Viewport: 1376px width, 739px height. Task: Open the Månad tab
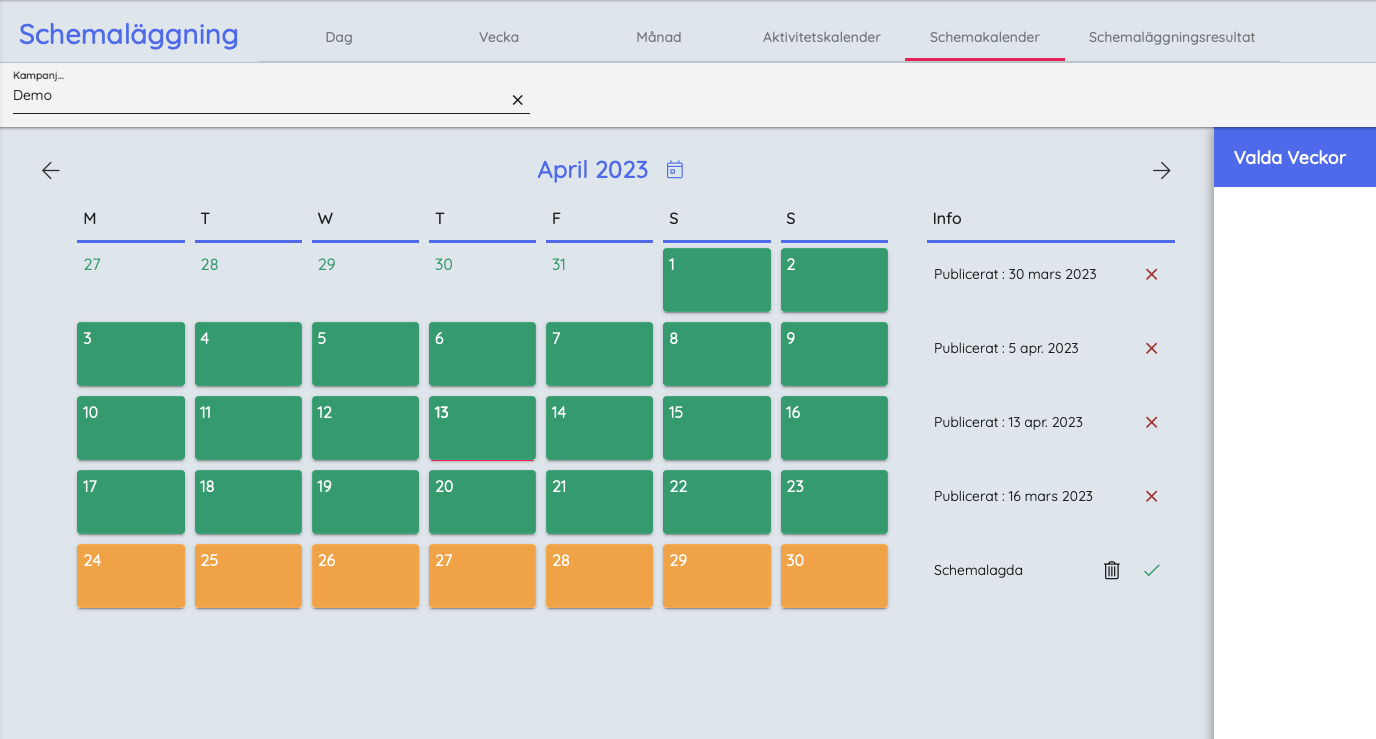click(659, 38)
